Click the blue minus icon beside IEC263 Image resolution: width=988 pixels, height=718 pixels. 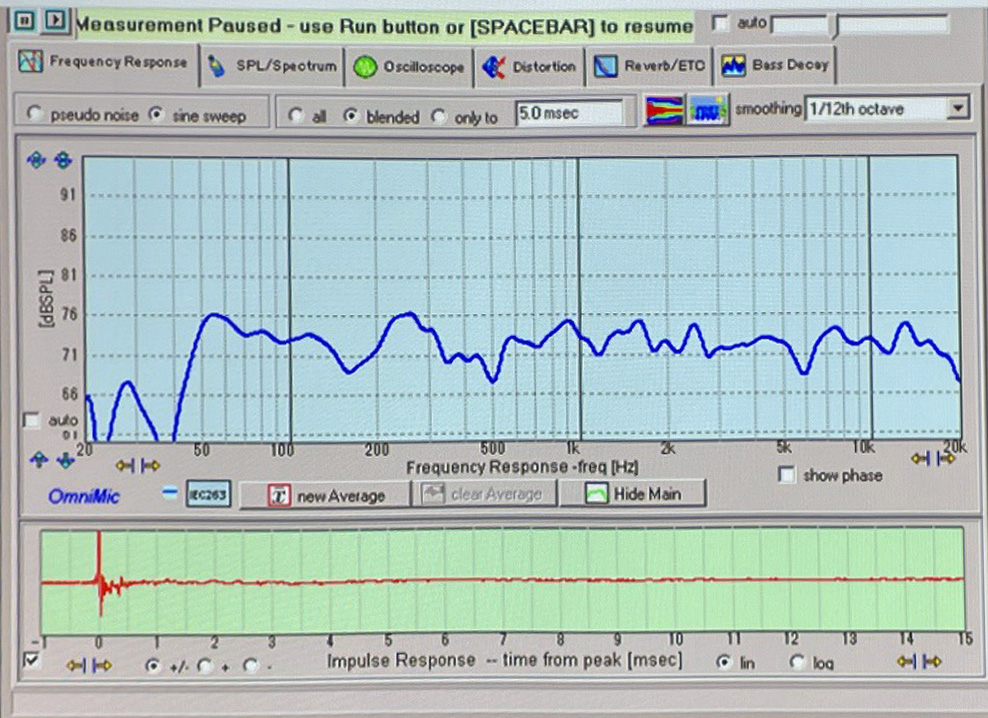[169, 492]
